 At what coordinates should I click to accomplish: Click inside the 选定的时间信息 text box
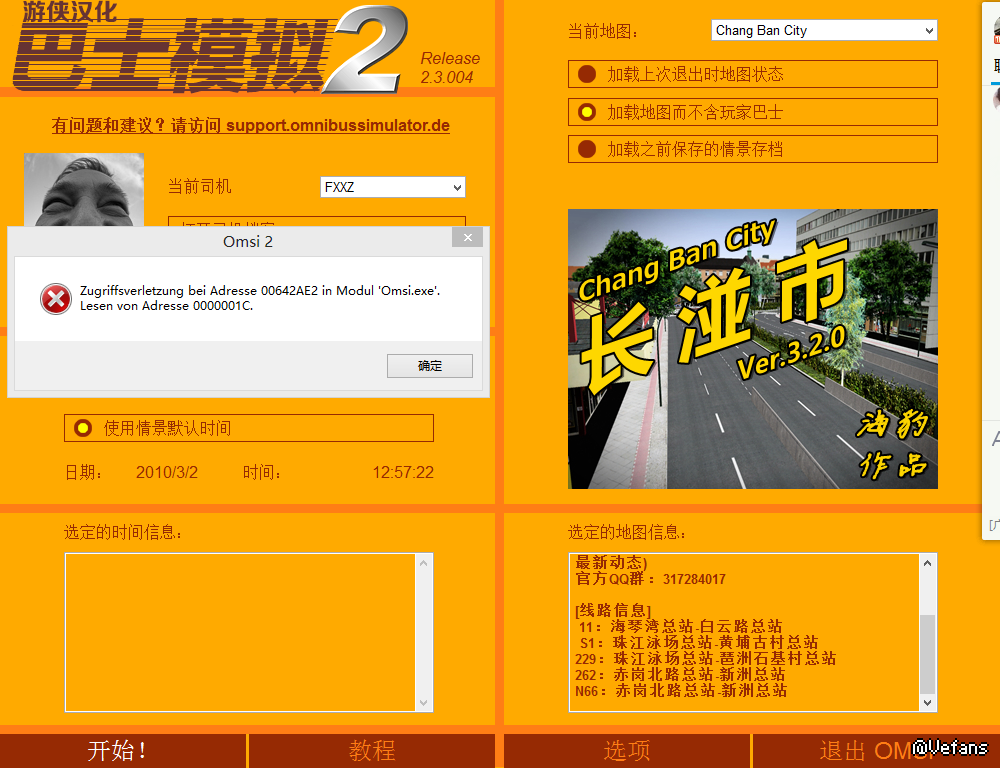(x=240, y=632)
